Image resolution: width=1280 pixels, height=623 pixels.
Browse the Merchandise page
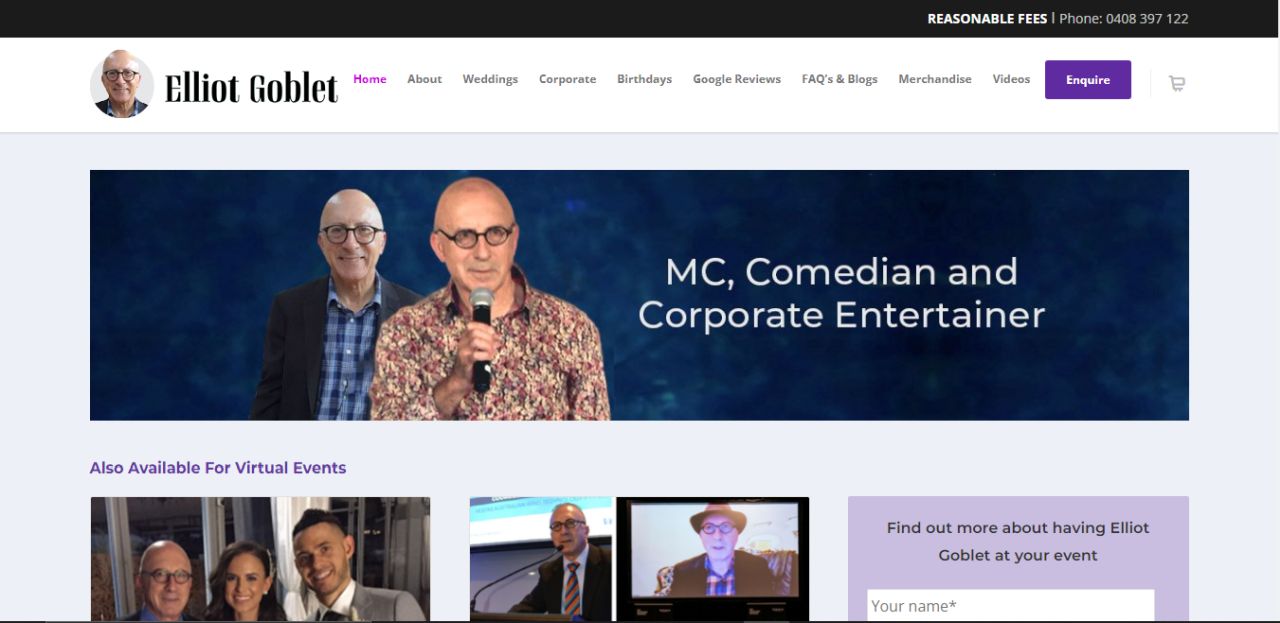click(x=935, y=79)
